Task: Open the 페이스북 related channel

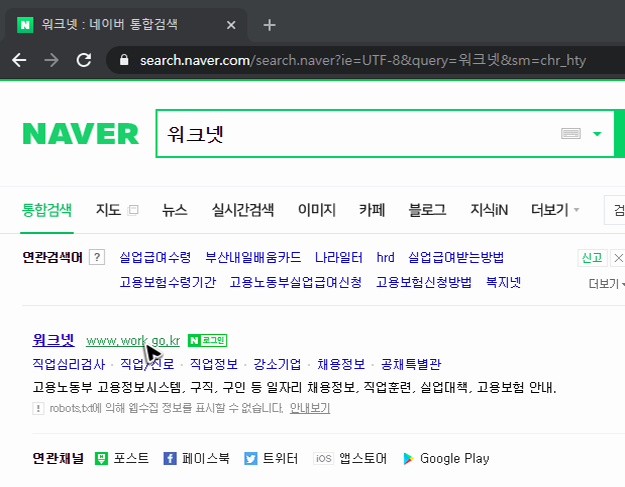Action: tap(197, 459)
